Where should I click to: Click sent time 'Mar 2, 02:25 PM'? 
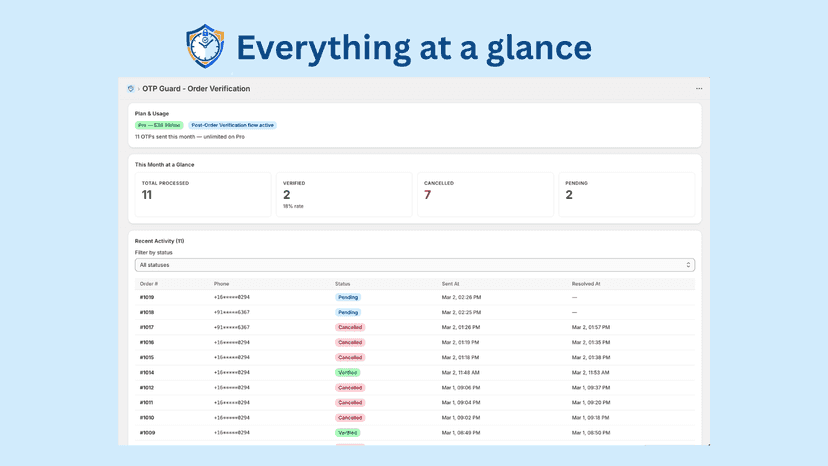pyautogui.click(x=462, y=312)
